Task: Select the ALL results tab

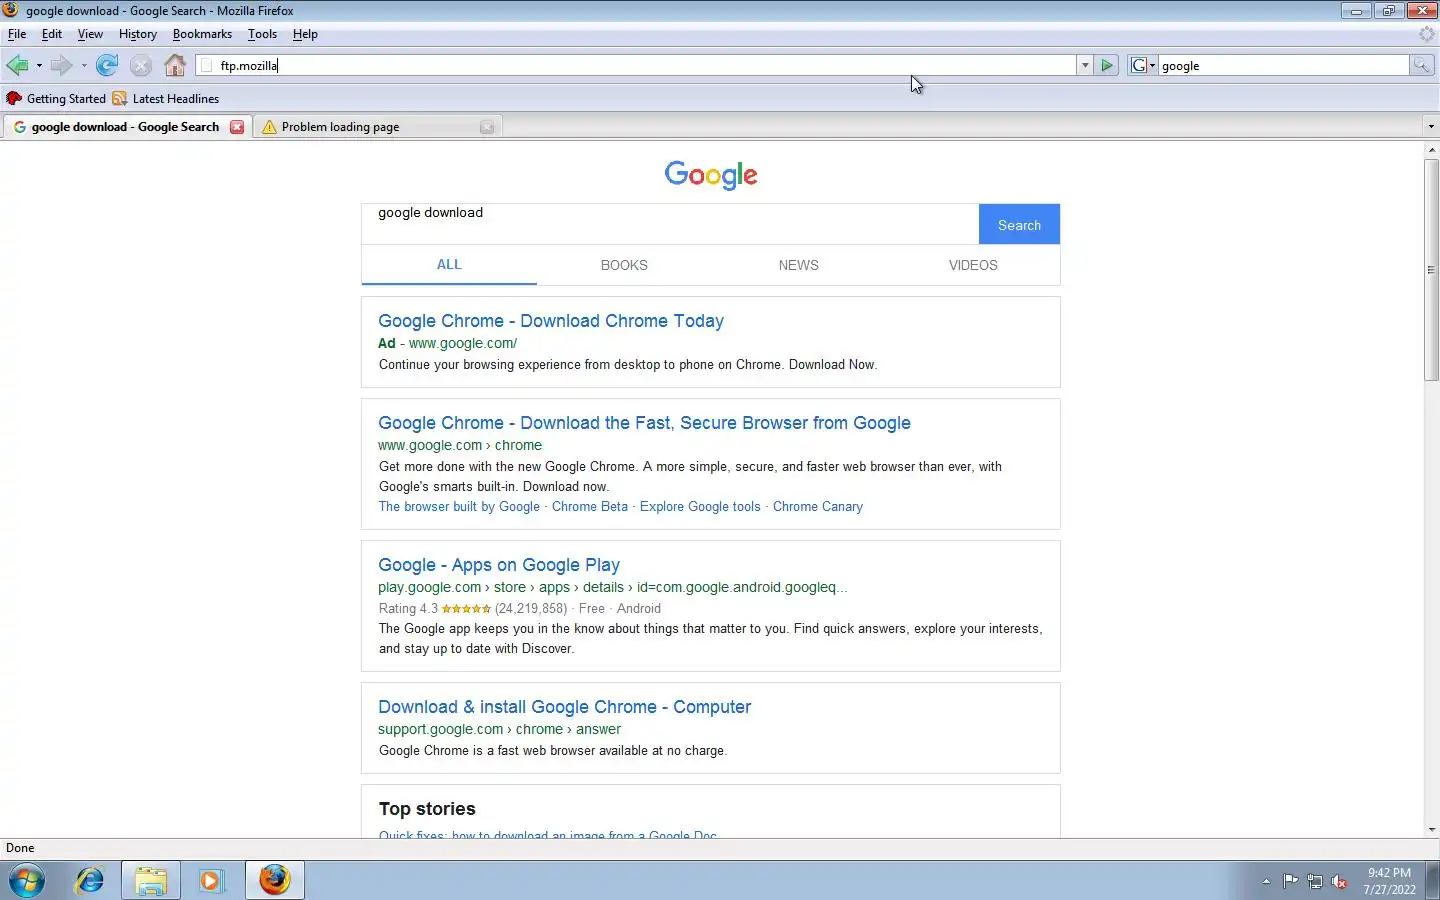Action: click(449, 265)
